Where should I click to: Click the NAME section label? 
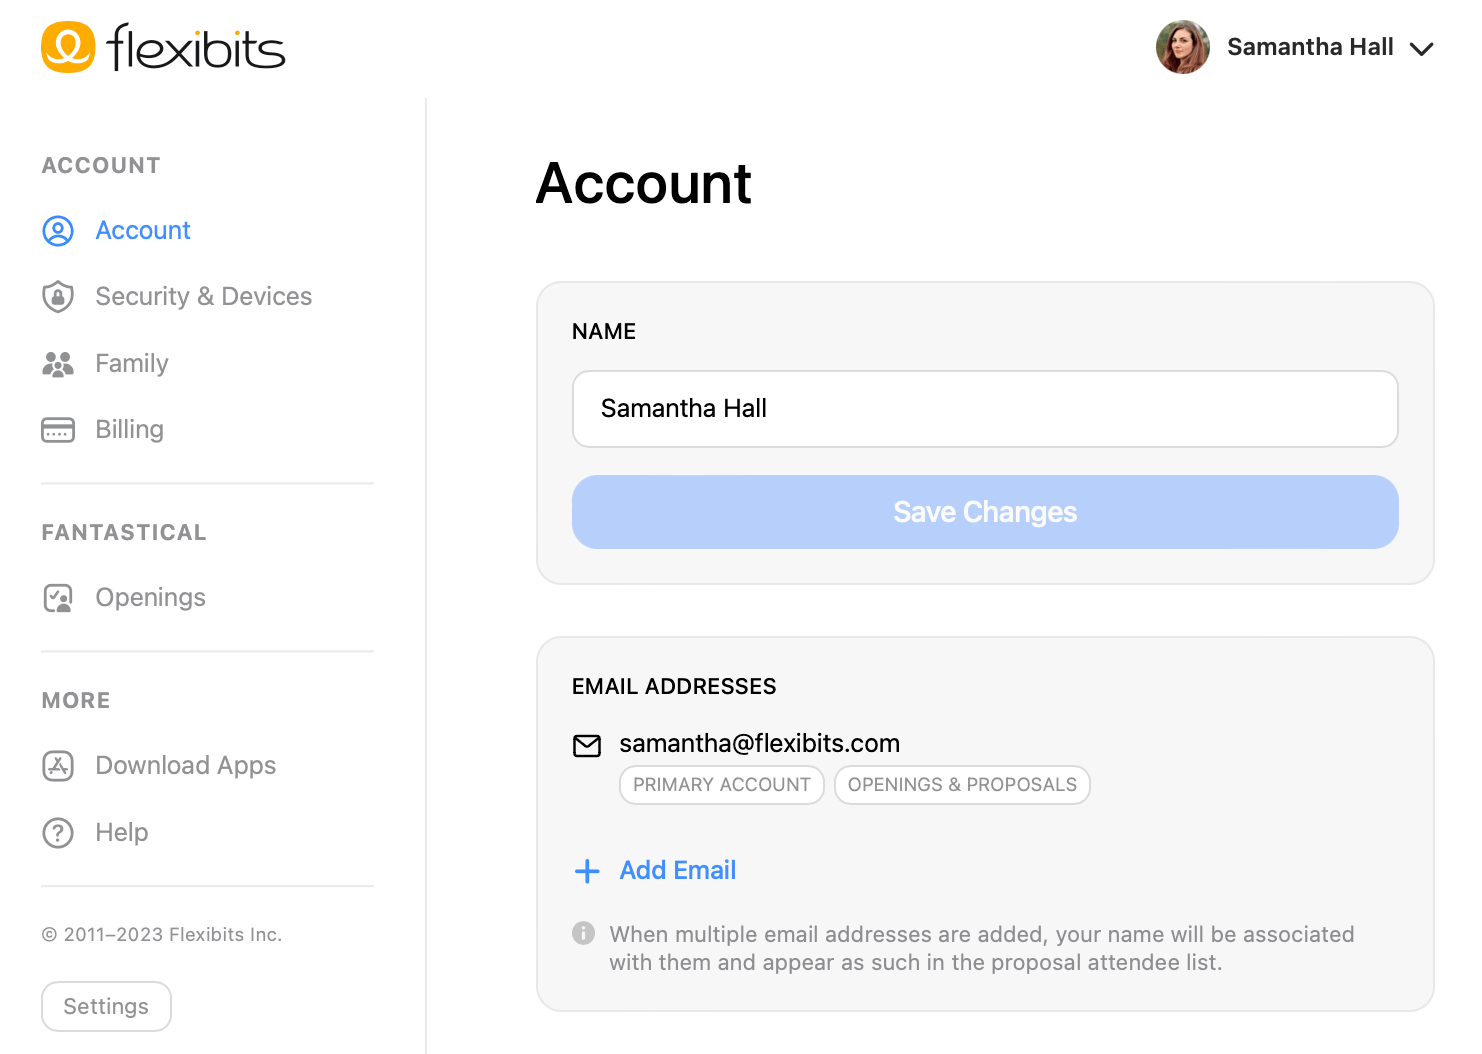[x=604, y=332]
